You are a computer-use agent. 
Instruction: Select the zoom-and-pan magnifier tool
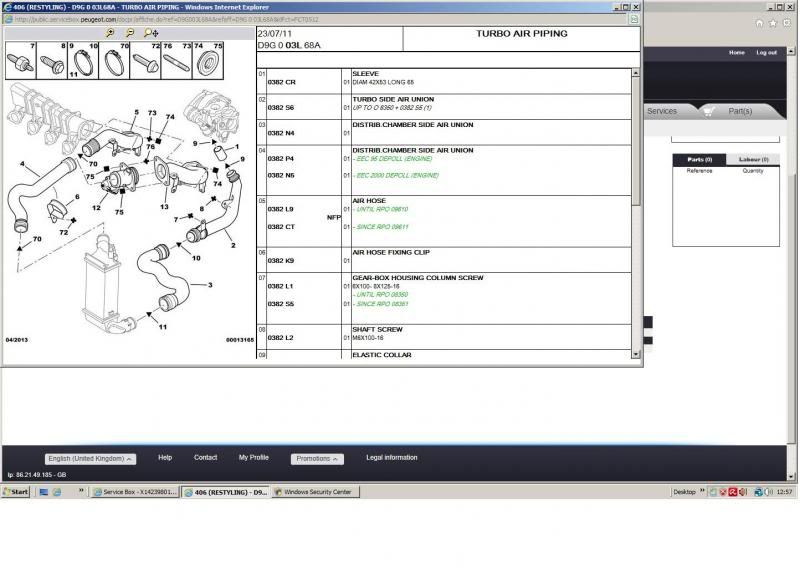[x=151, y=33]
